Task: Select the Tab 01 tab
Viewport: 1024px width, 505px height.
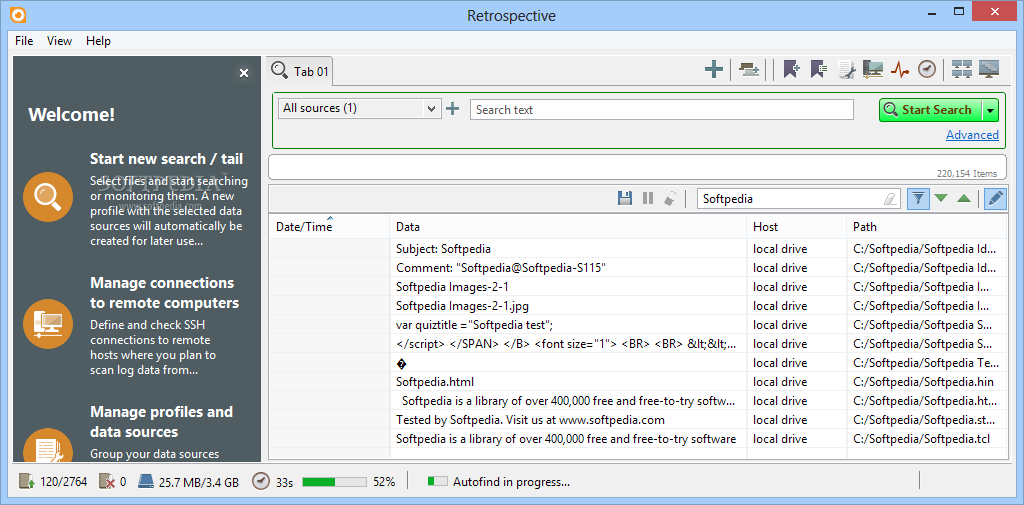Action: 301,71
